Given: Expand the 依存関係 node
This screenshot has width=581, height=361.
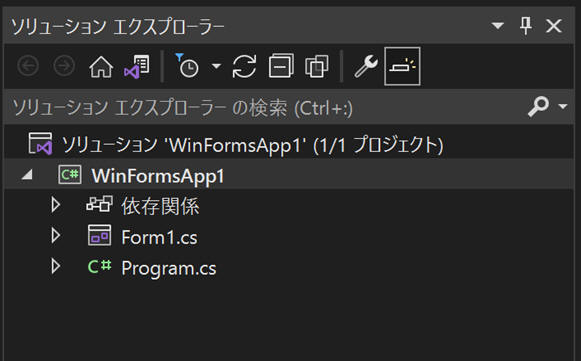Looking at the screenshot, I should click(x=56, y=205).
